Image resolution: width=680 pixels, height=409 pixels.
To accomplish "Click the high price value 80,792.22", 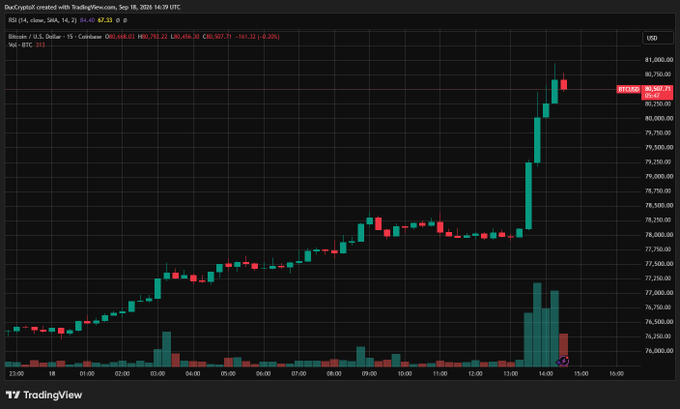I will pos(154,37).
